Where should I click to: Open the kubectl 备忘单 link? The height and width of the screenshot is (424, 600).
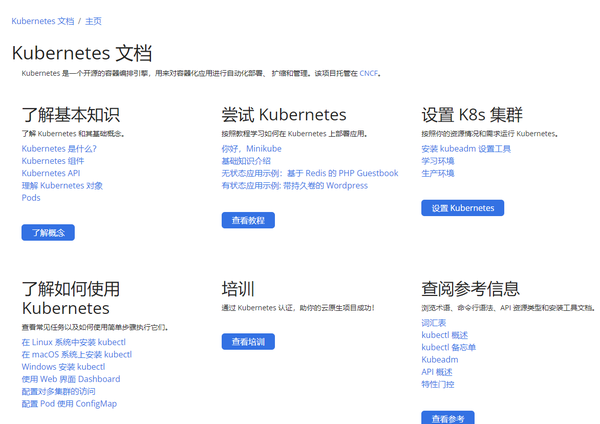(448, 347)
